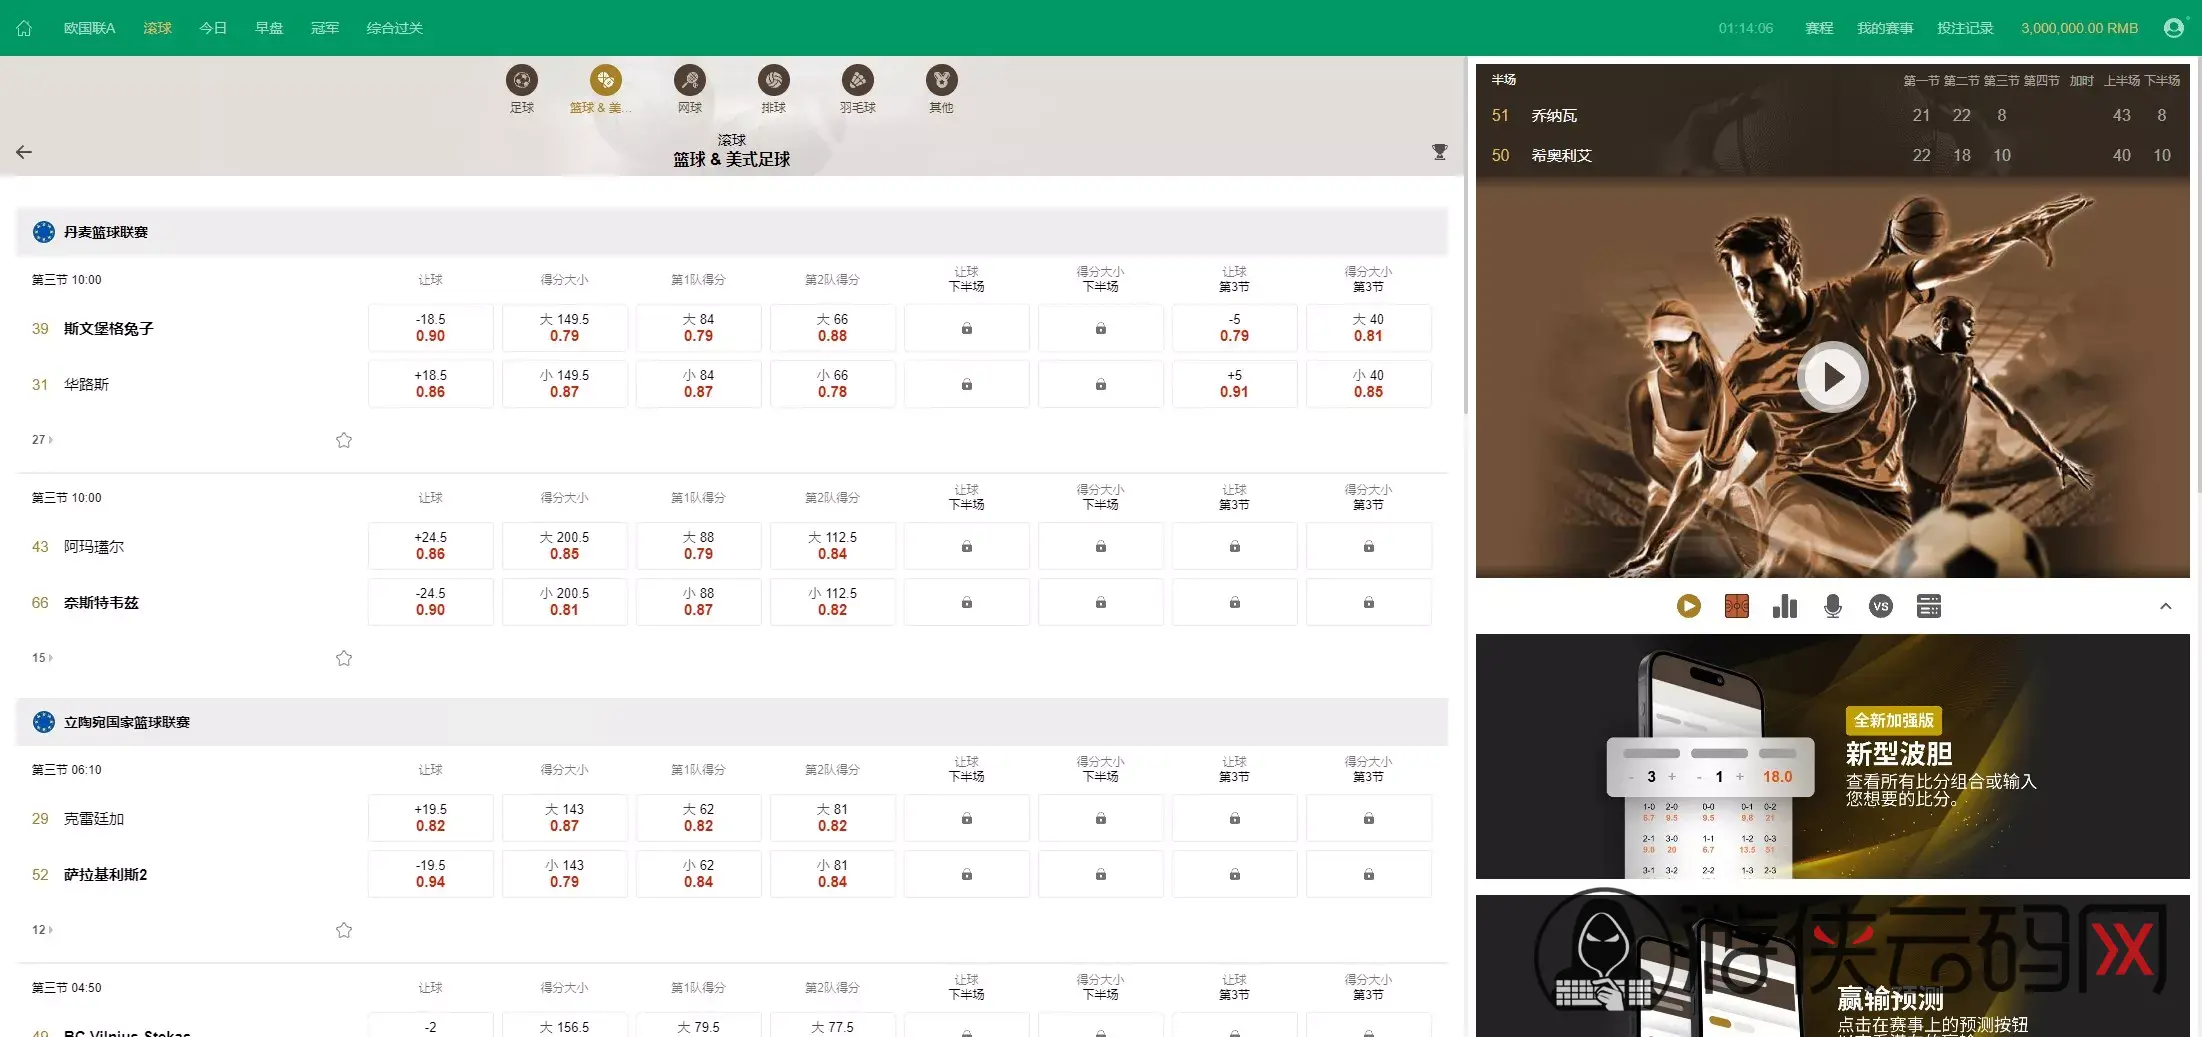The width and height of the screenshot is (2202, 1037).
Task: Show the basketball court tracker icon
Action: point(1737,606)
